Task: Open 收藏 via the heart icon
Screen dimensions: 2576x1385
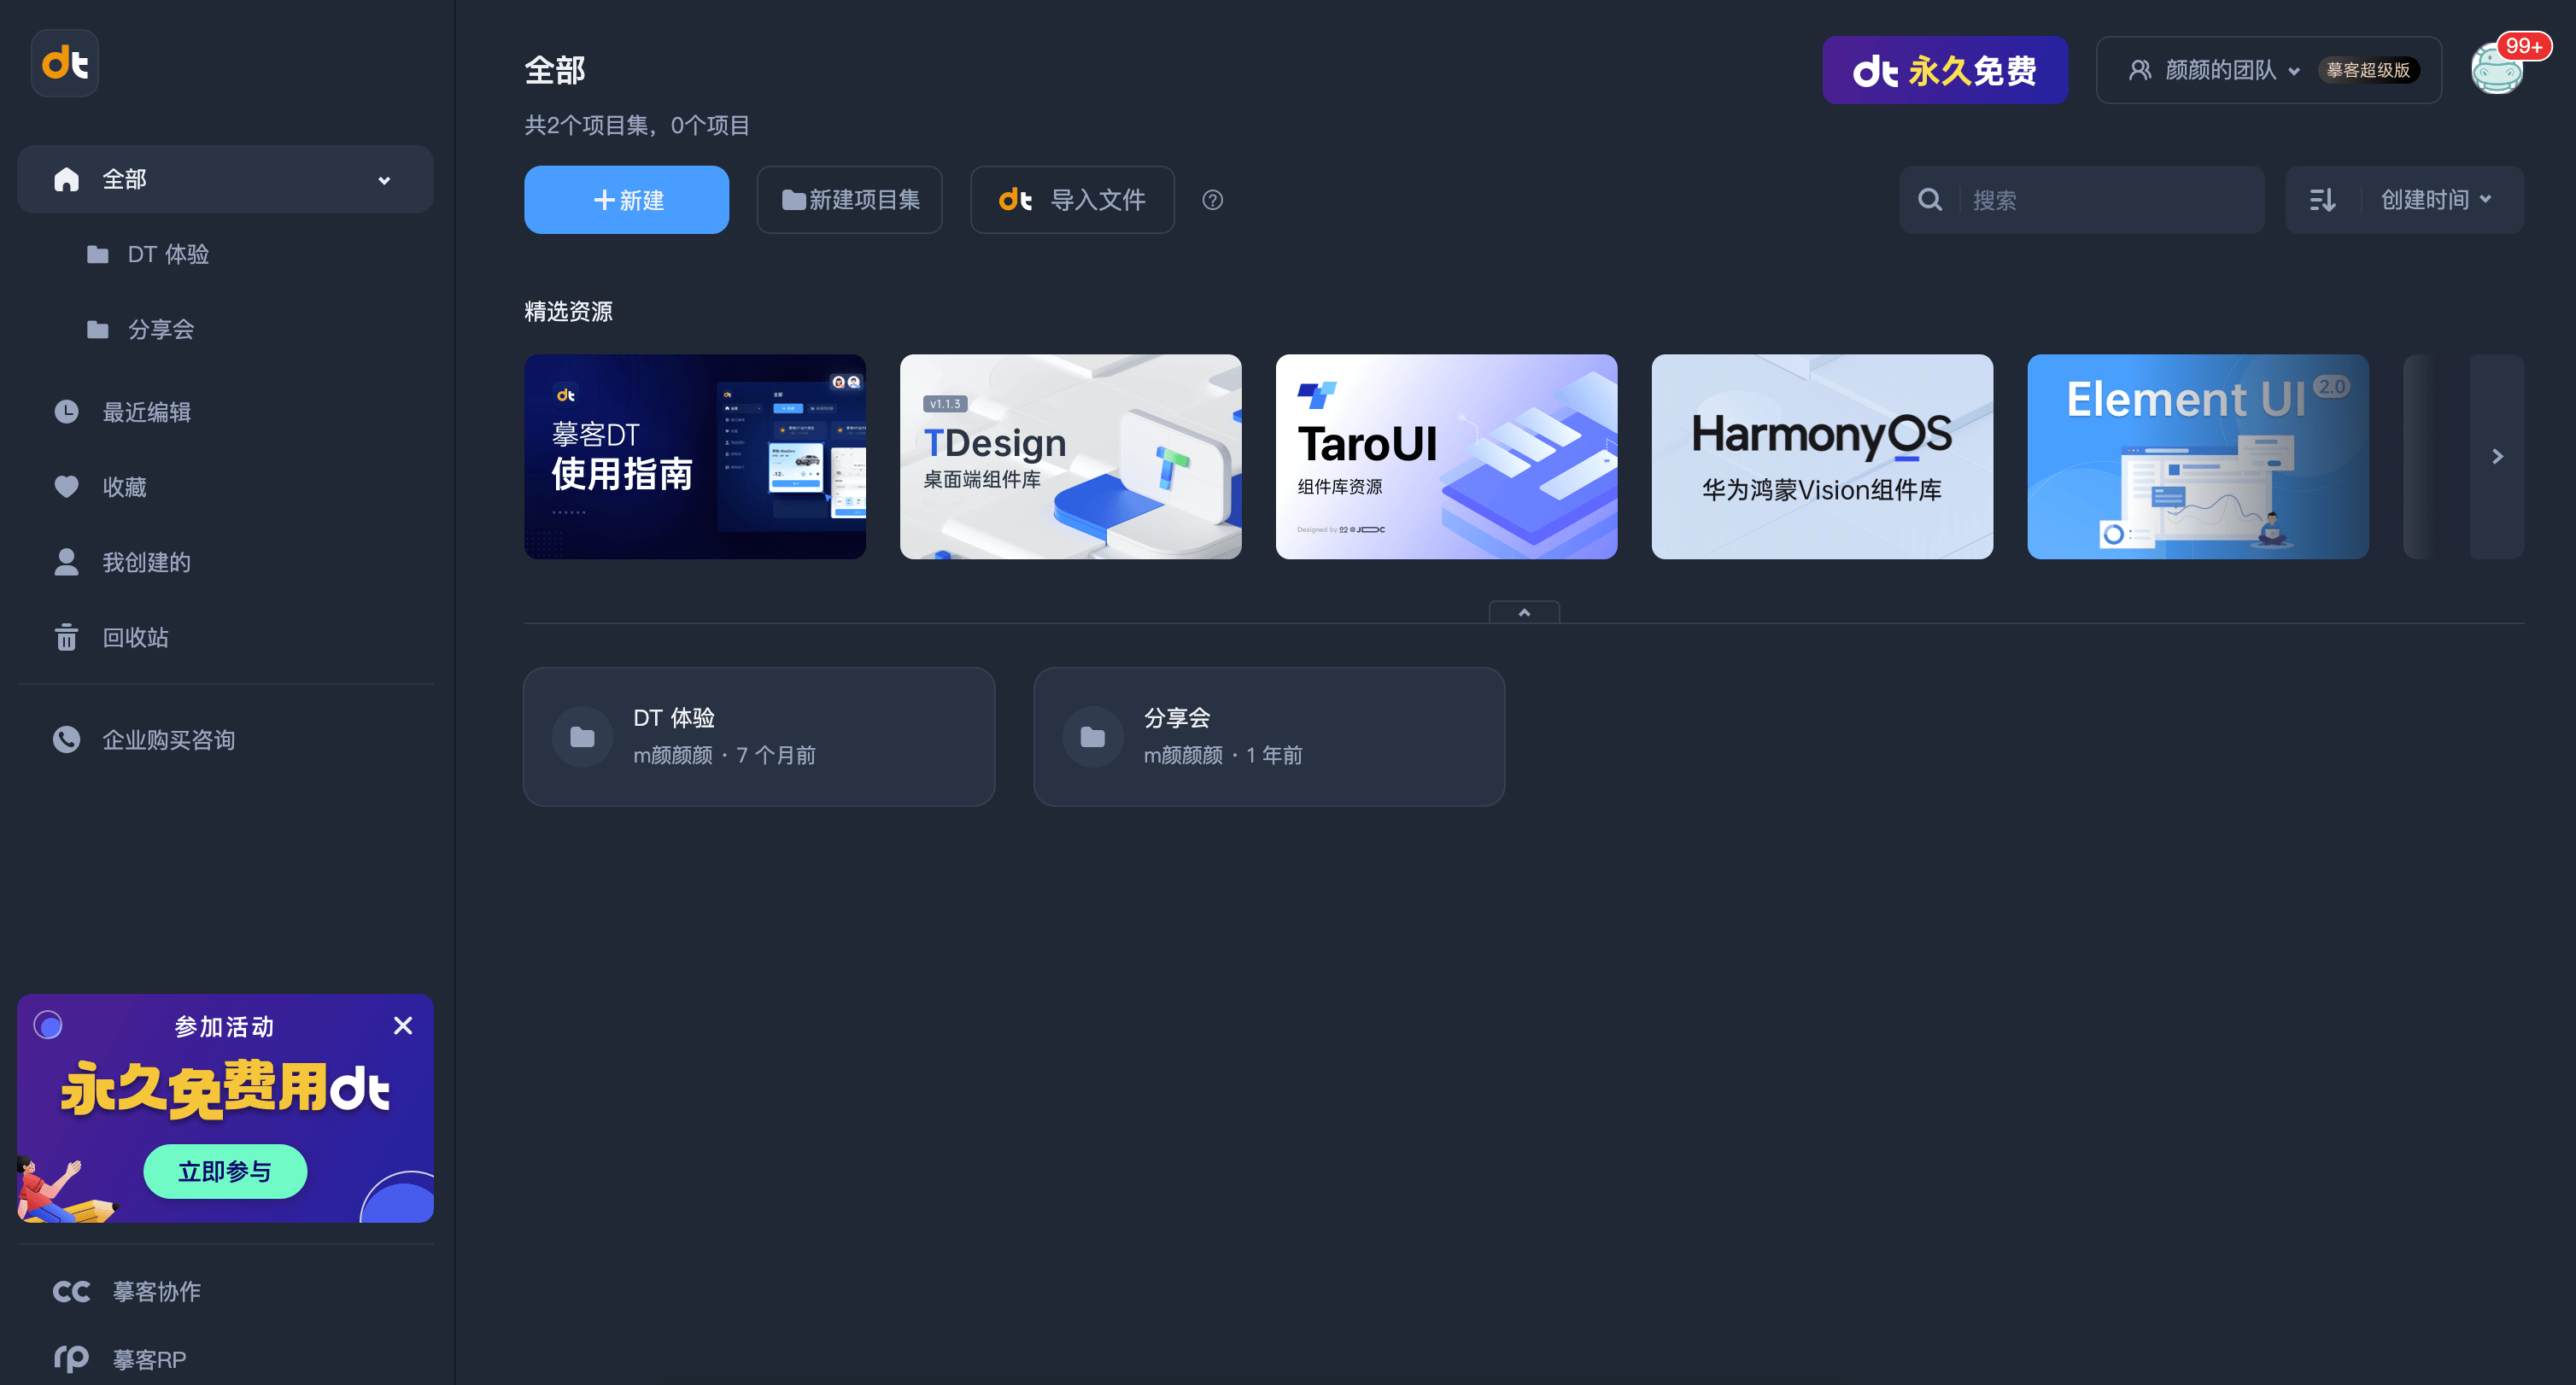Action: [66, 487]
